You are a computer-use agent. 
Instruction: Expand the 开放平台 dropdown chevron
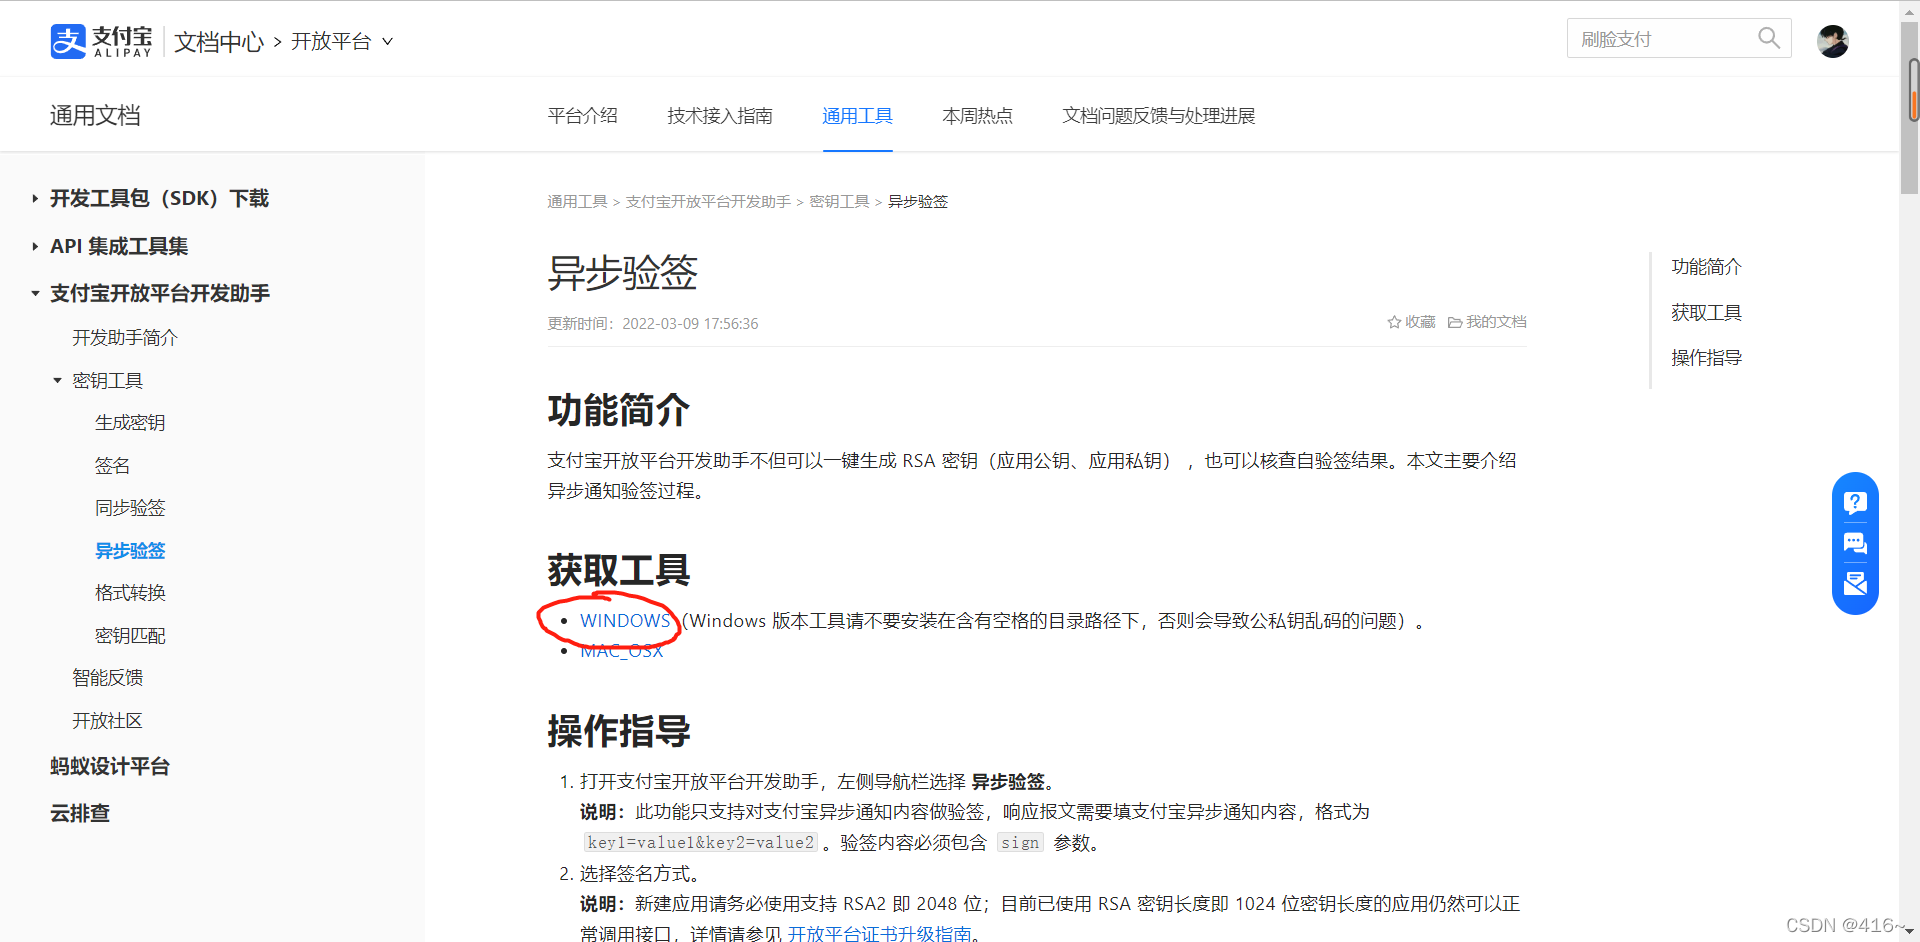point(388,42)
